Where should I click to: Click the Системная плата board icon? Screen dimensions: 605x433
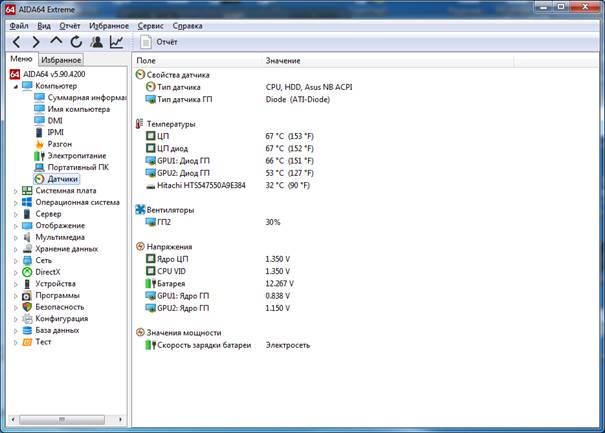coord(27,191)
